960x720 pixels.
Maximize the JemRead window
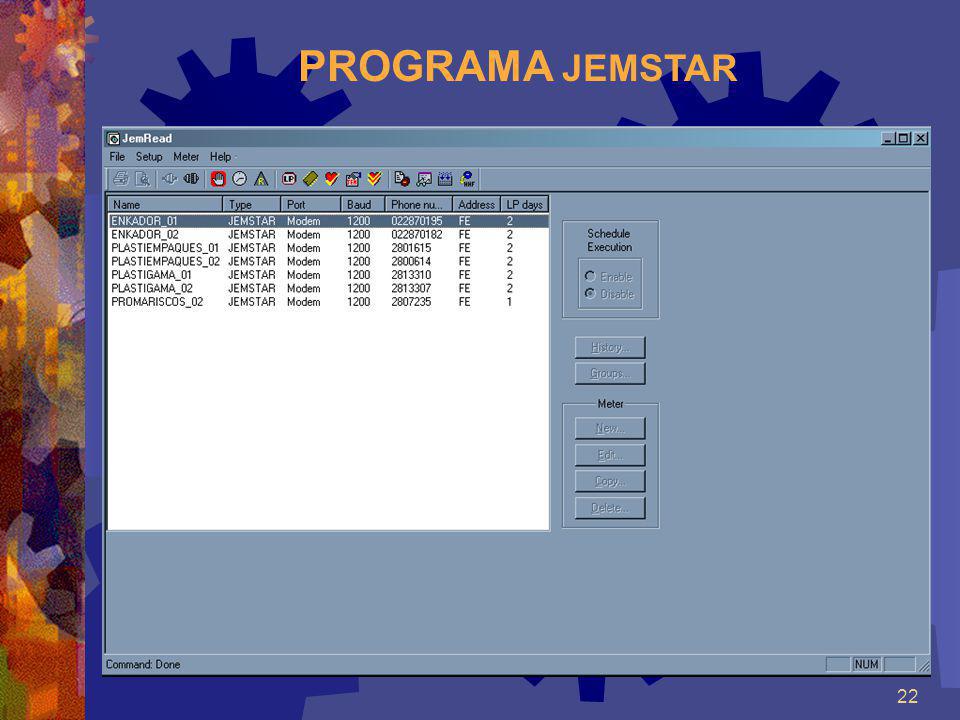click(903, 138)
